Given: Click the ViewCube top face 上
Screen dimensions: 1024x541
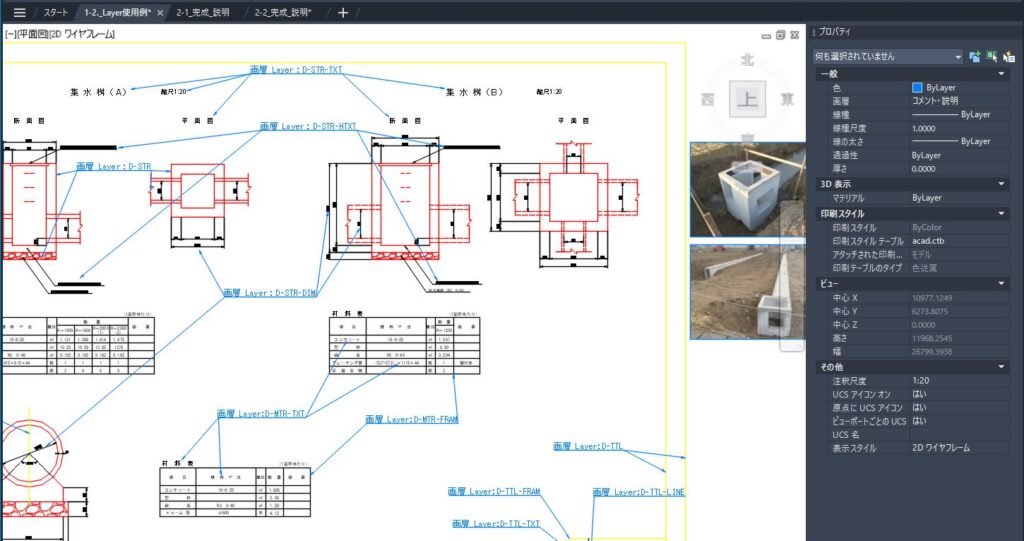Looking at the screenshot, I should tap(746, 98).
